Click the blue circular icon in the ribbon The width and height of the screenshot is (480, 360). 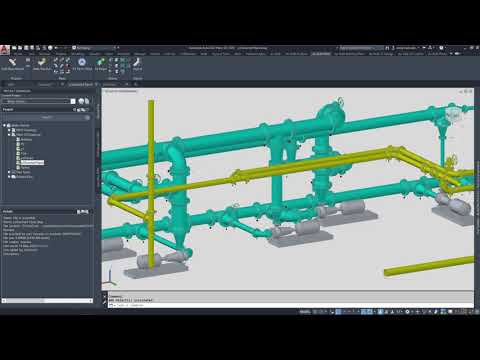(x=82, y=62)
